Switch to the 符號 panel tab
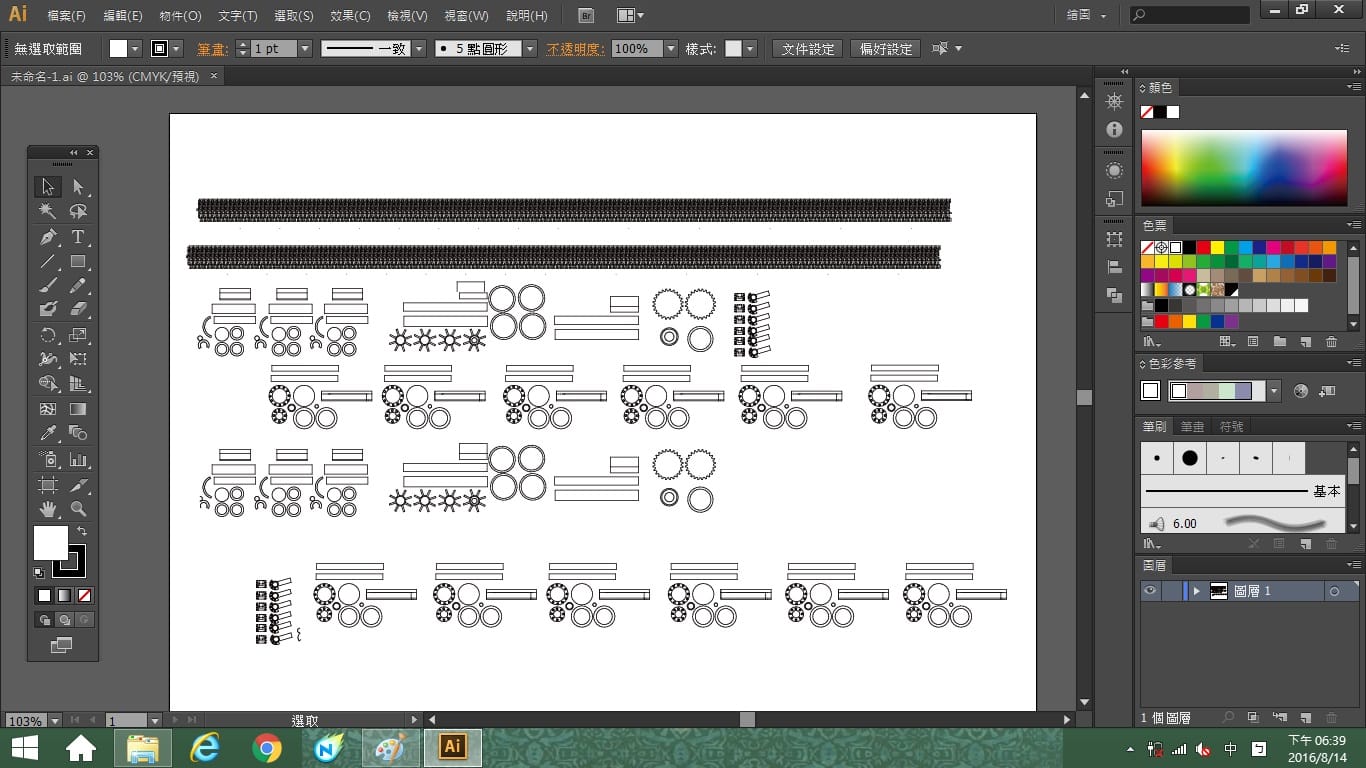1366x768 pixels. (x=1231, y=427)
